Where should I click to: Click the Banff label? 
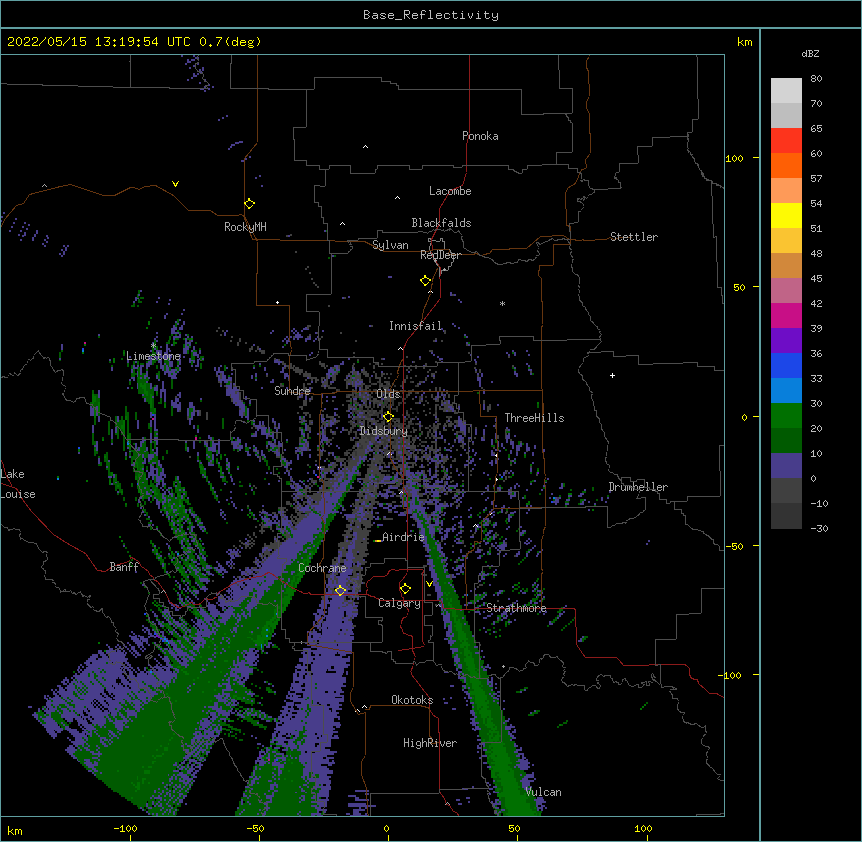pos(124,567)
